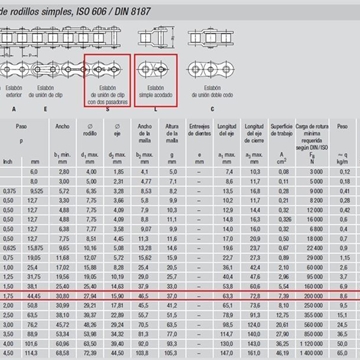The height and width of the screenshot is (360, 360).
Task: Click the plate height value '105,3'
Action: click(172, 353)
